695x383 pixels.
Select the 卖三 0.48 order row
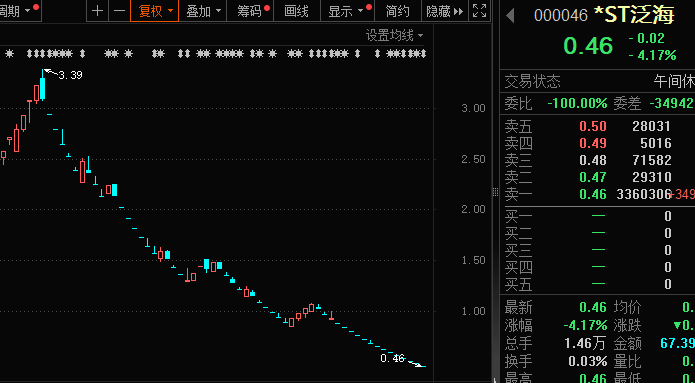pos(597,160)
